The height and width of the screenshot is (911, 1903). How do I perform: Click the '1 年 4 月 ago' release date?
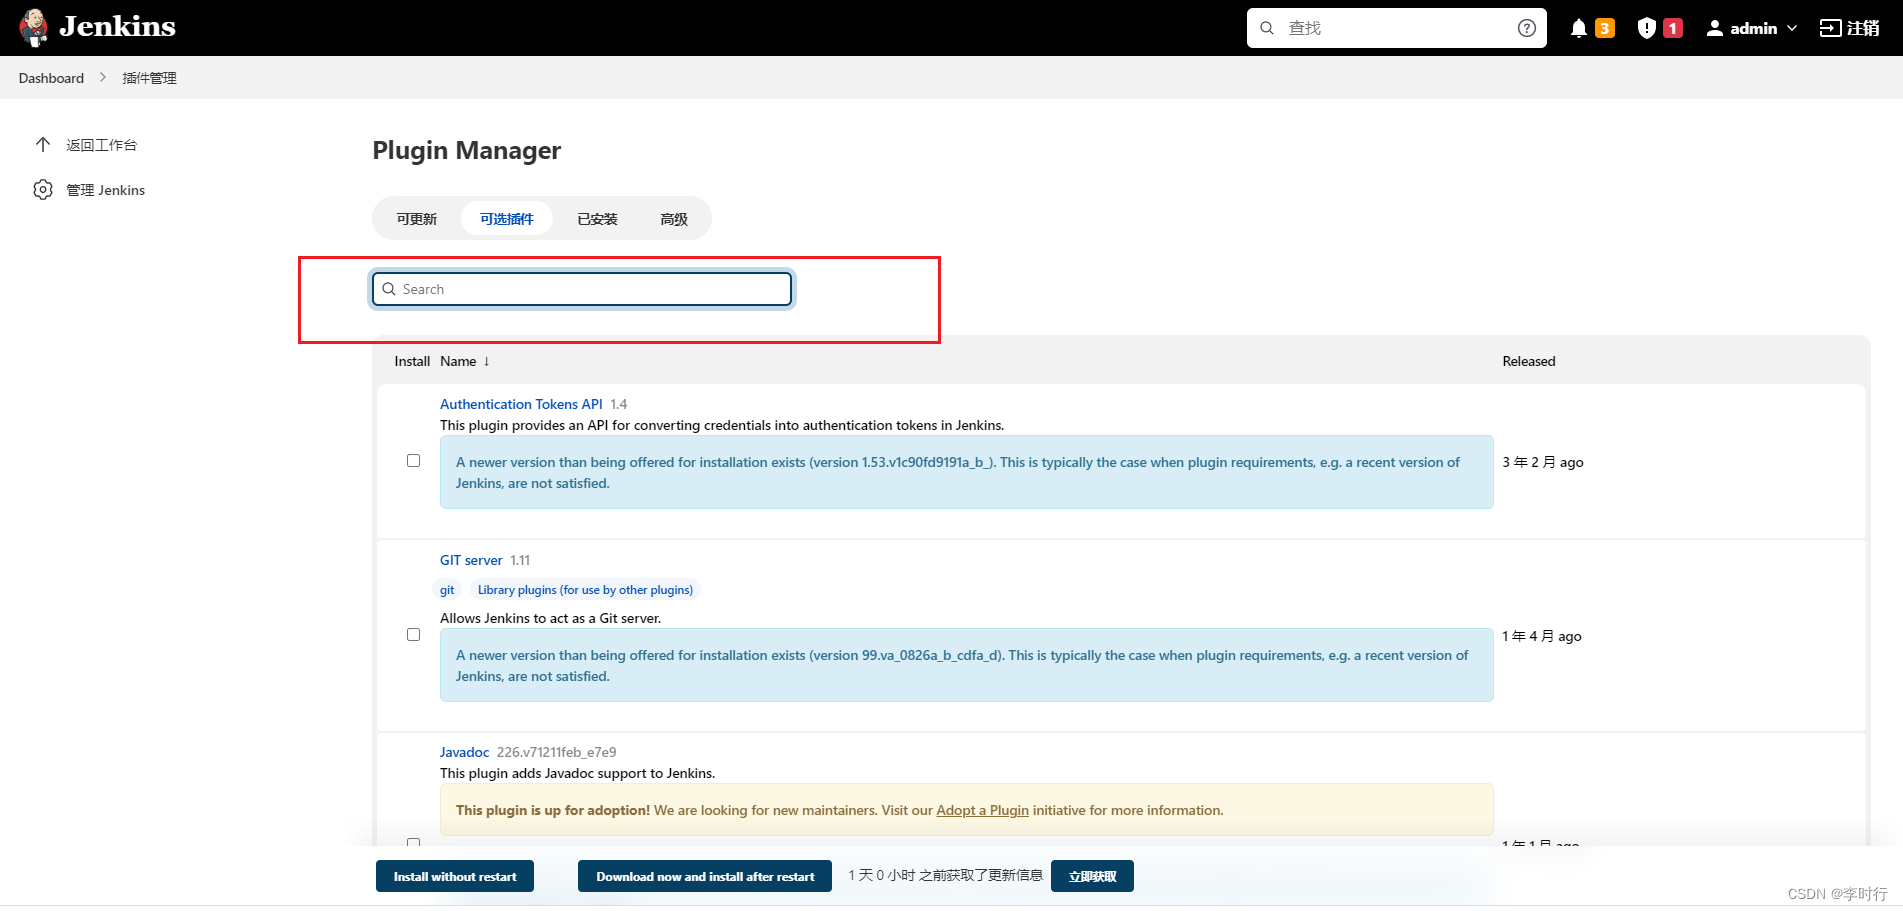click(x=1542, y=636)
